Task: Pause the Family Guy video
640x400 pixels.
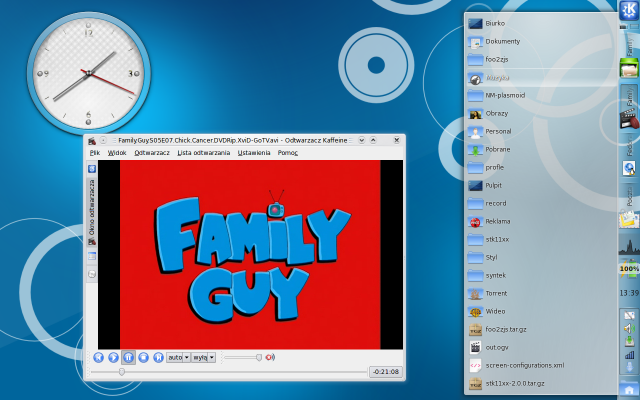Action: click(129, 358)
